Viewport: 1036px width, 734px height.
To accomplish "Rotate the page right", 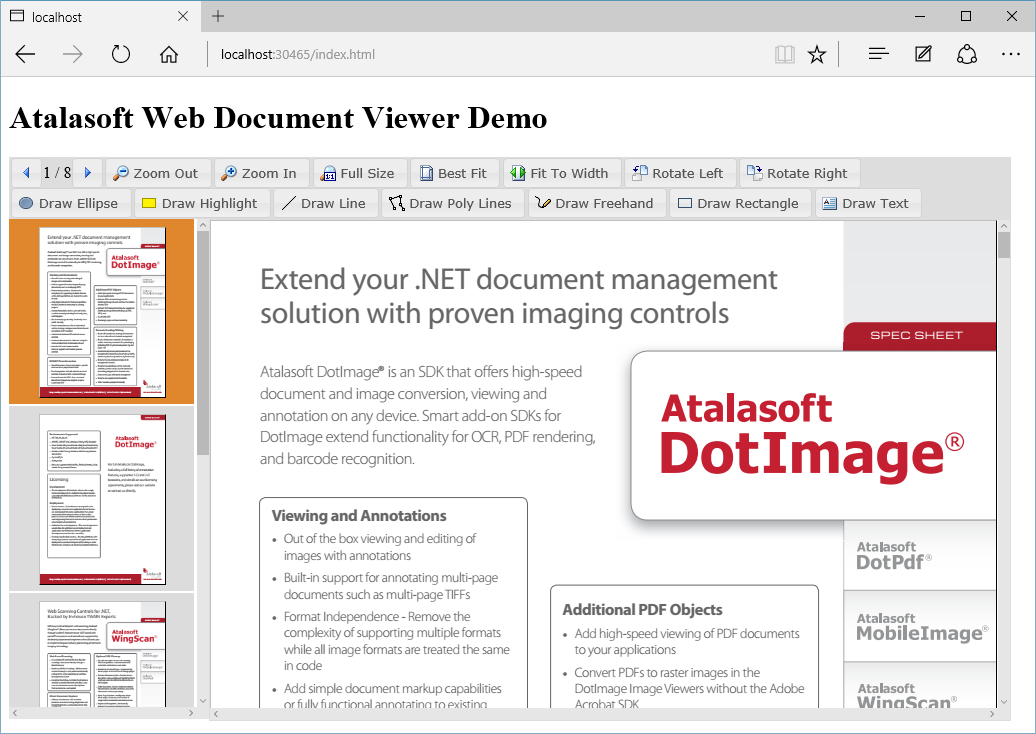I will (798, 173).
